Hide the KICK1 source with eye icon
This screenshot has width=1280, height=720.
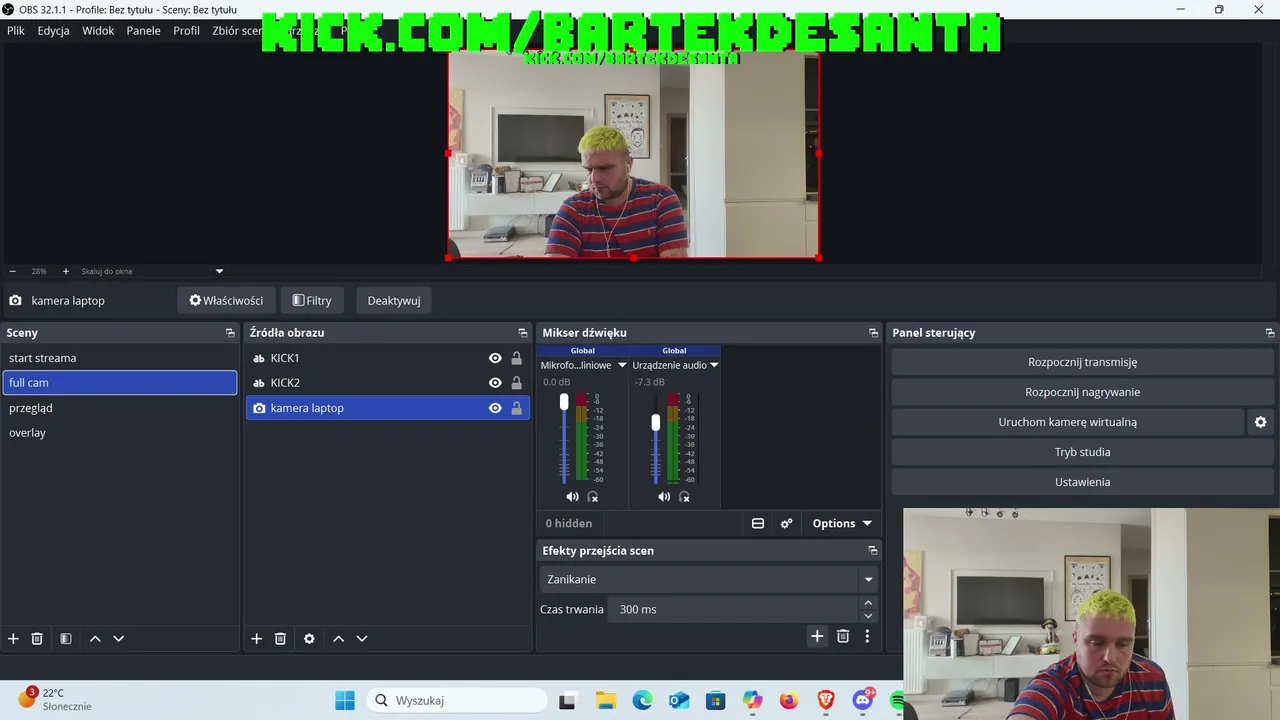(495, 358)
